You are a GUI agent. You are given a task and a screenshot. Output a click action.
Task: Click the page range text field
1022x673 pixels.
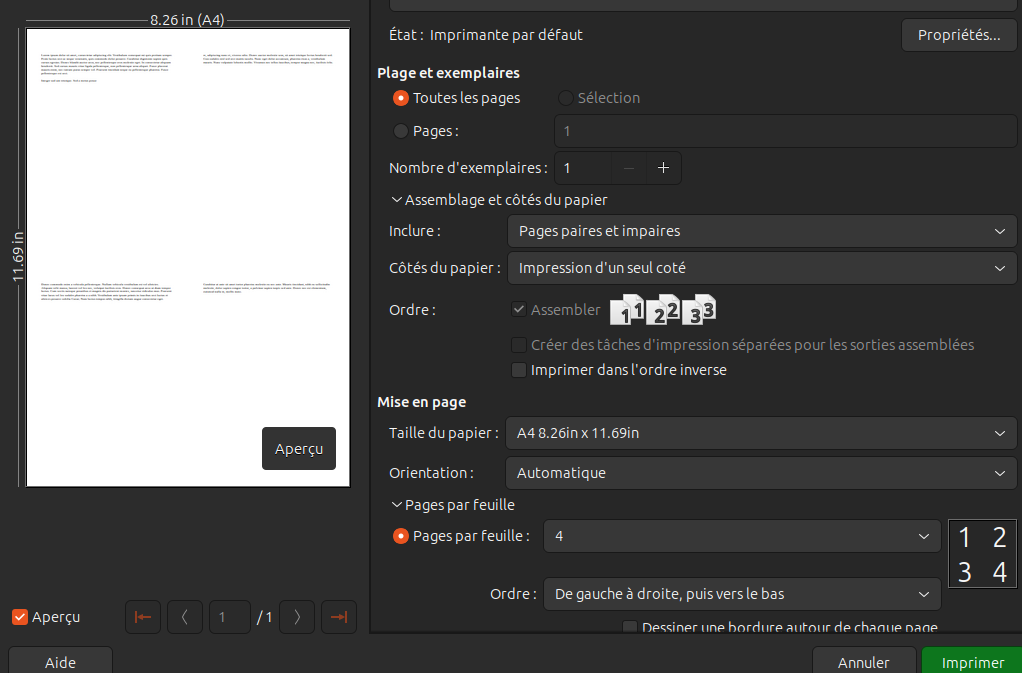coord(785,131)
